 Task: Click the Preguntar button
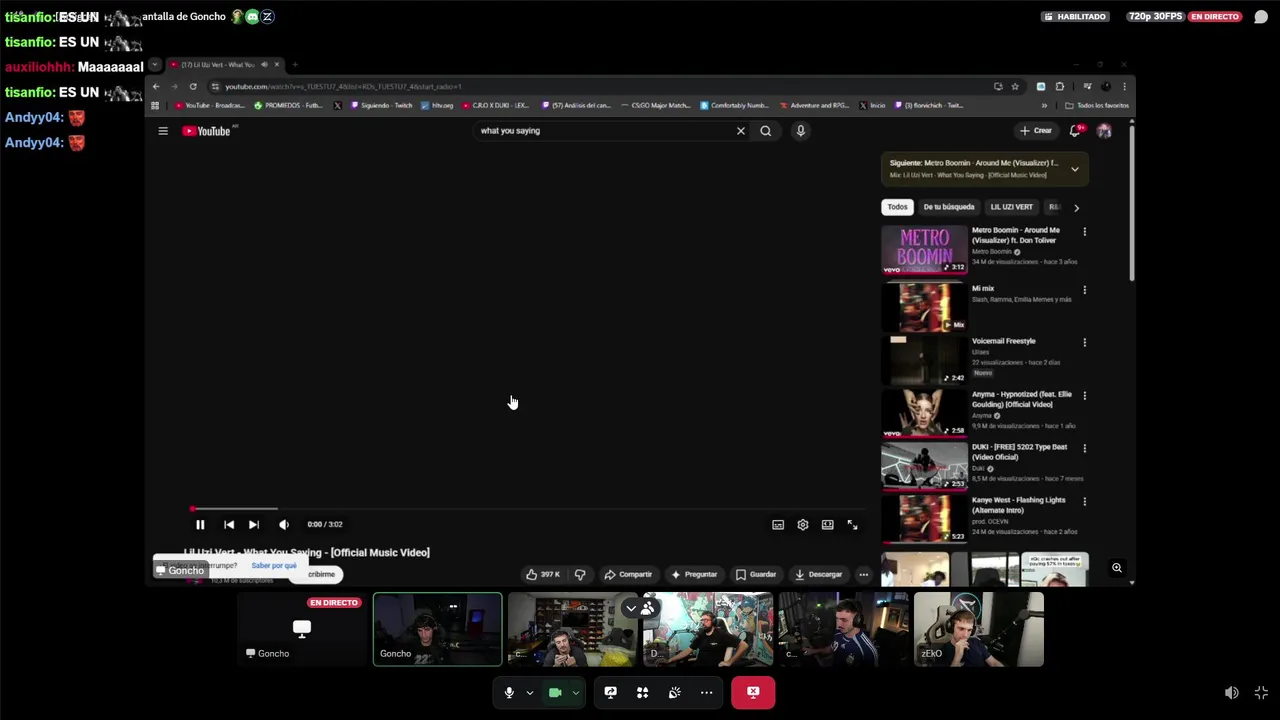point(694,574)
